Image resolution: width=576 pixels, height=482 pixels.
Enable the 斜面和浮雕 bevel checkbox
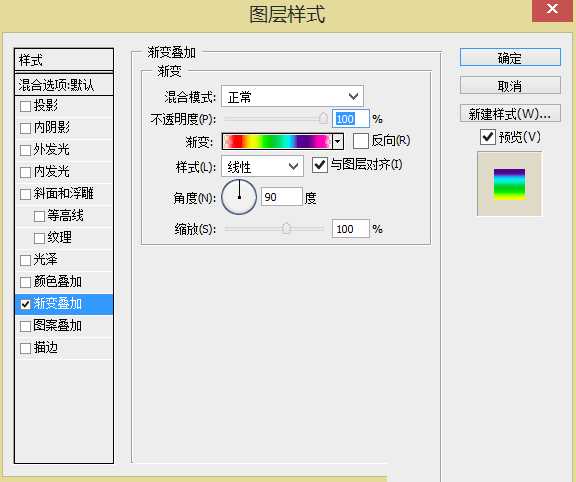25,194
